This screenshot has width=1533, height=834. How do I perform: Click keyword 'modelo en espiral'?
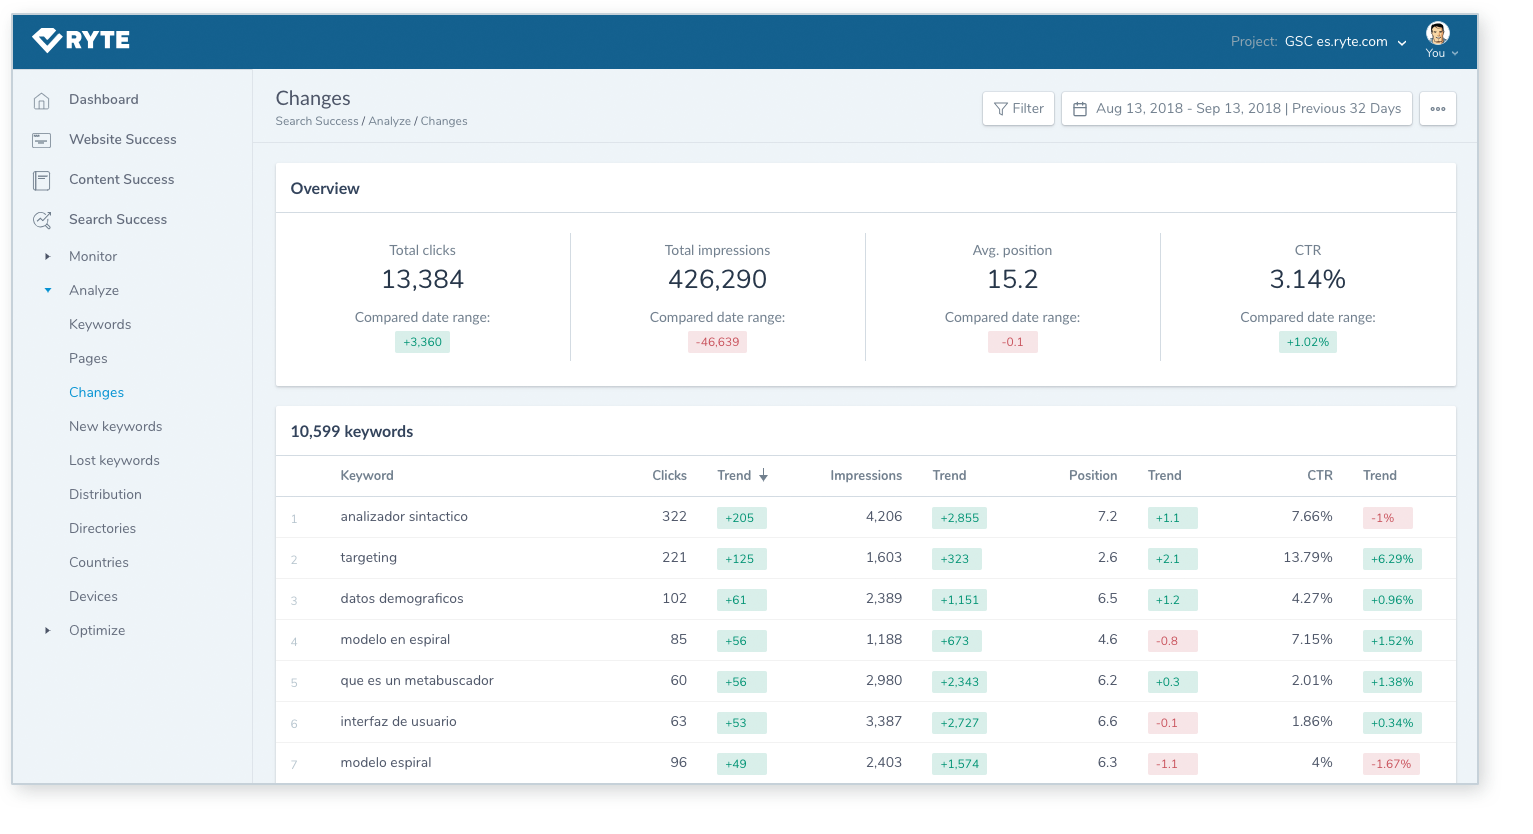[395, 640]
